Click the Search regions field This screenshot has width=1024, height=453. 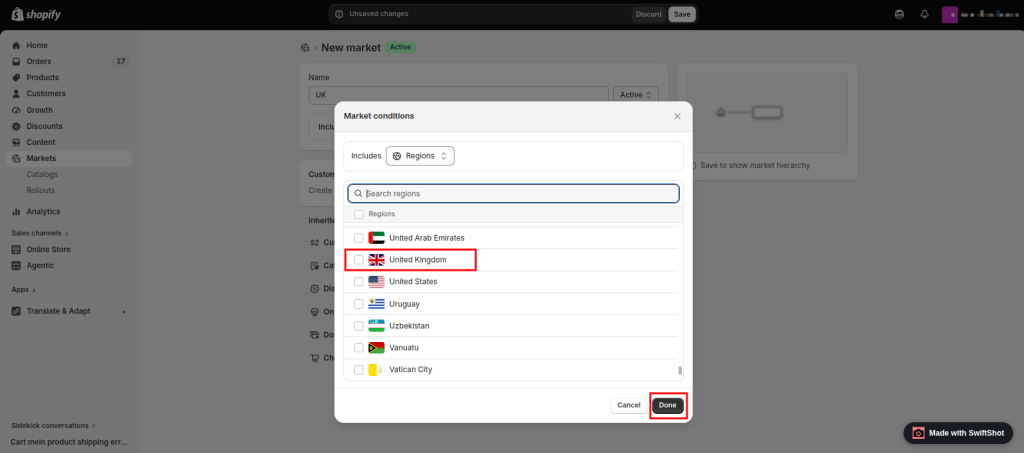click(513, 193)
